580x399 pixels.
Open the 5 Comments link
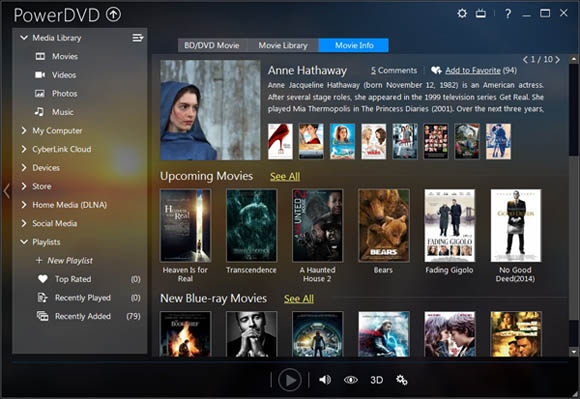coord(394,70)
